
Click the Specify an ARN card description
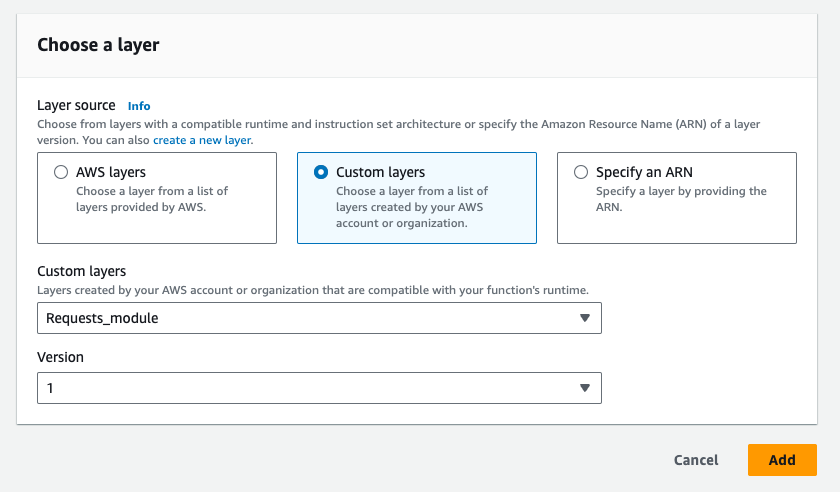pyautogui.click(x=680, y=199)
